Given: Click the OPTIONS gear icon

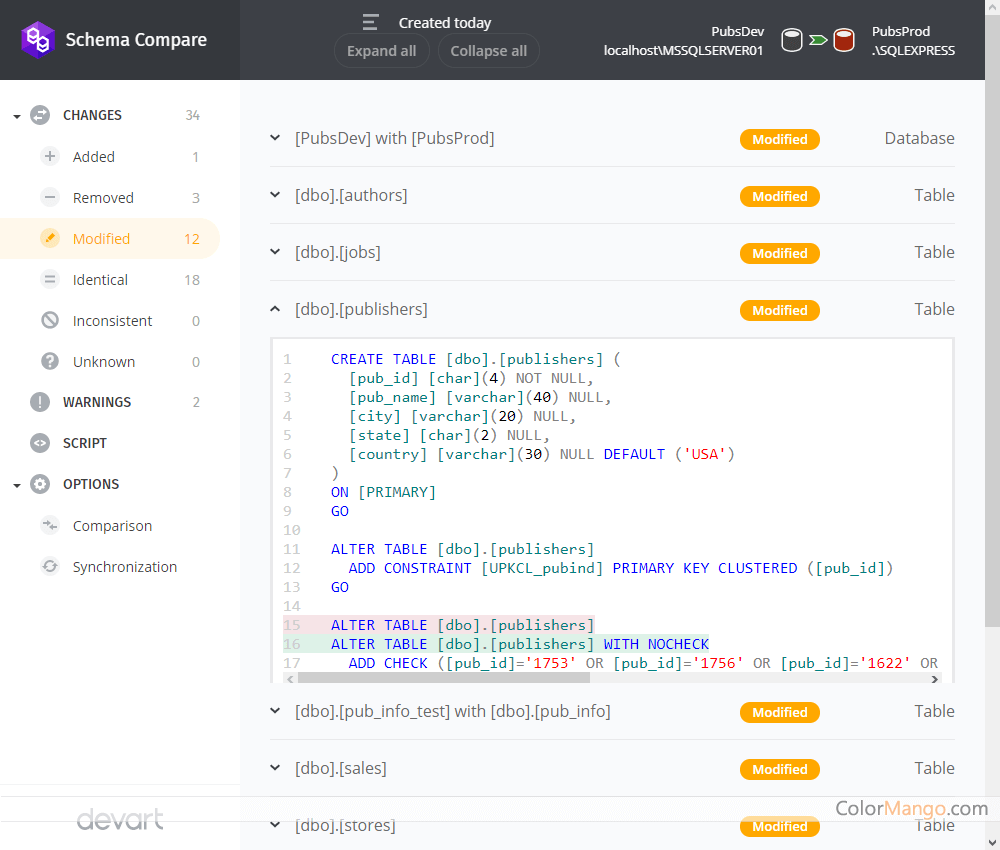Looking at the screenshot, I should (x=40, y=484).
